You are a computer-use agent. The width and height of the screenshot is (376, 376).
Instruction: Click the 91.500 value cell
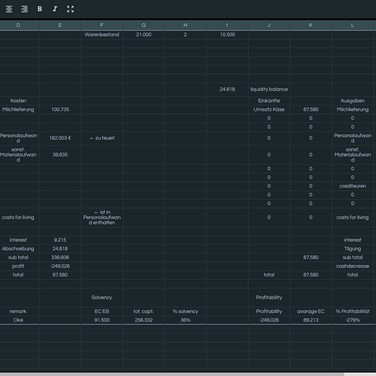[102, 320]
